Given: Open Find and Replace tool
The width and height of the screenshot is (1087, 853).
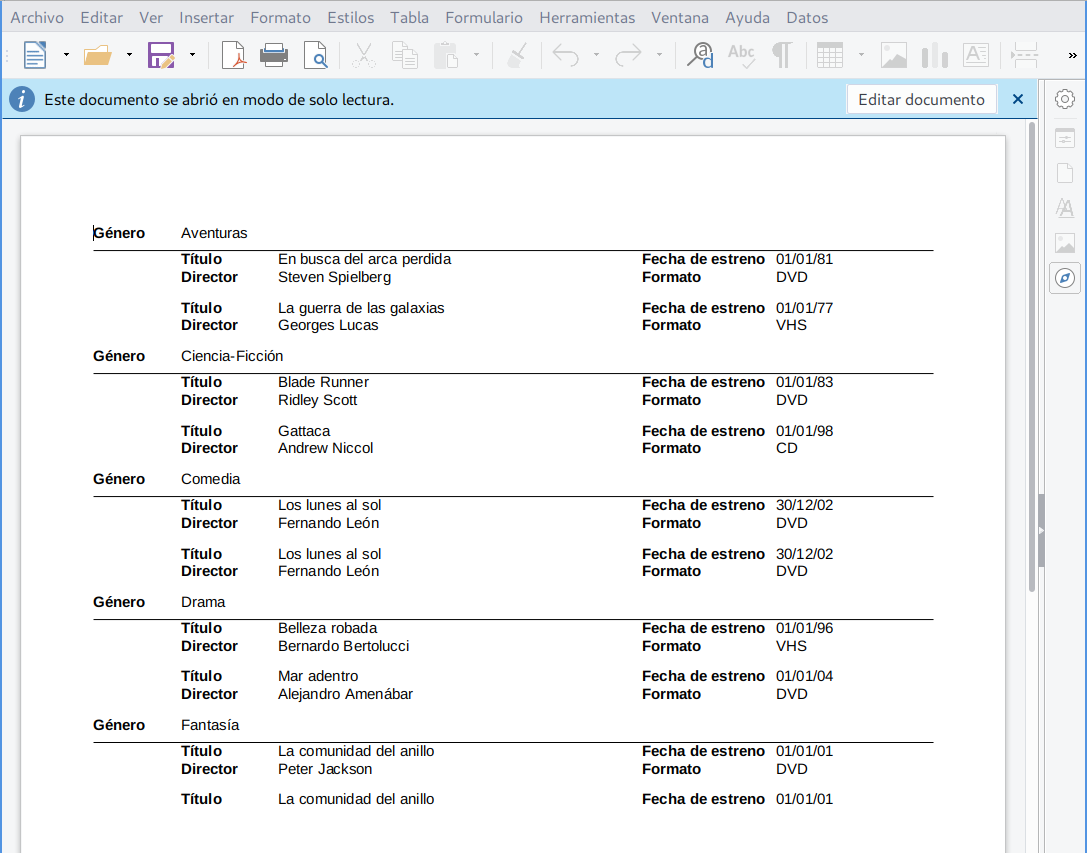Looking at the screenshot, I should coord(700,55).
